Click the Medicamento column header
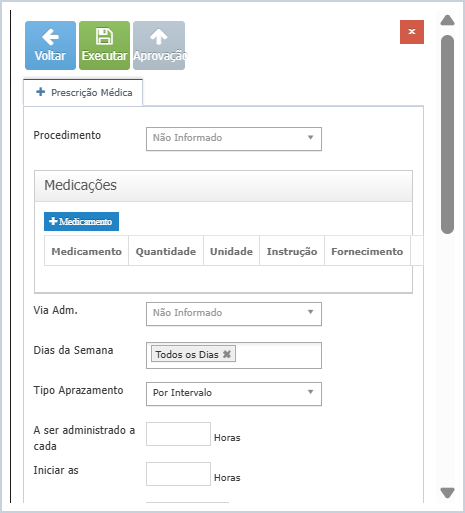Viewport: 465px width, 513px height. (x=86, y=251)
